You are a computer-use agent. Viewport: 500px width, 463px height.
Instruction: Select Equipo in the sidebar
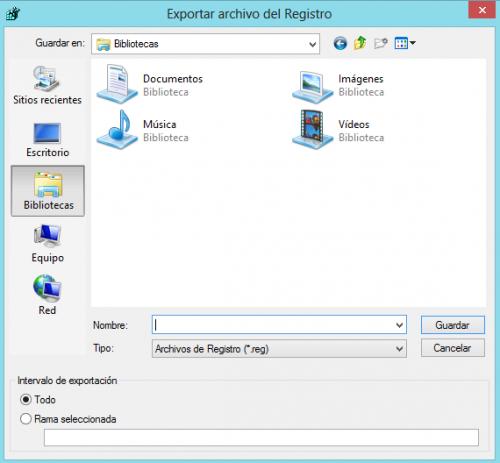point(47,243)
